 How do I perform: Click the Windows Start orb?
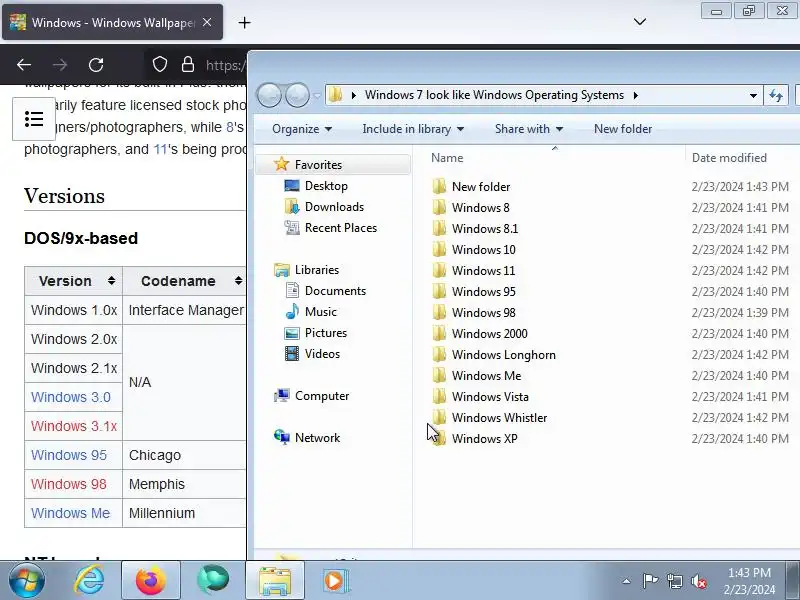click(x=26, y=580)
